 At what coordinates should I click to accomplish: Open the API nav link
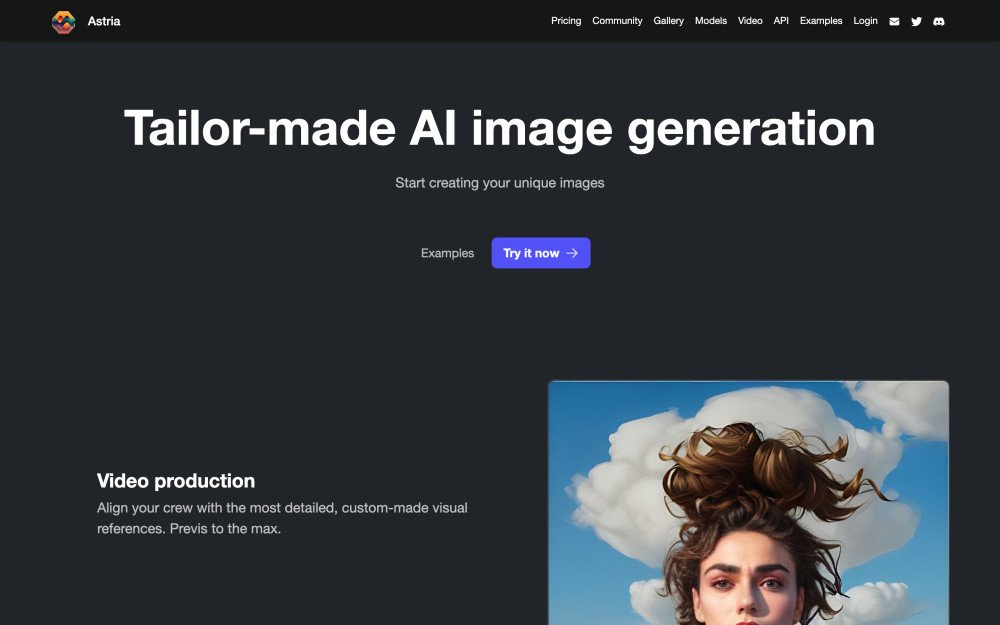tap(781, 21)
